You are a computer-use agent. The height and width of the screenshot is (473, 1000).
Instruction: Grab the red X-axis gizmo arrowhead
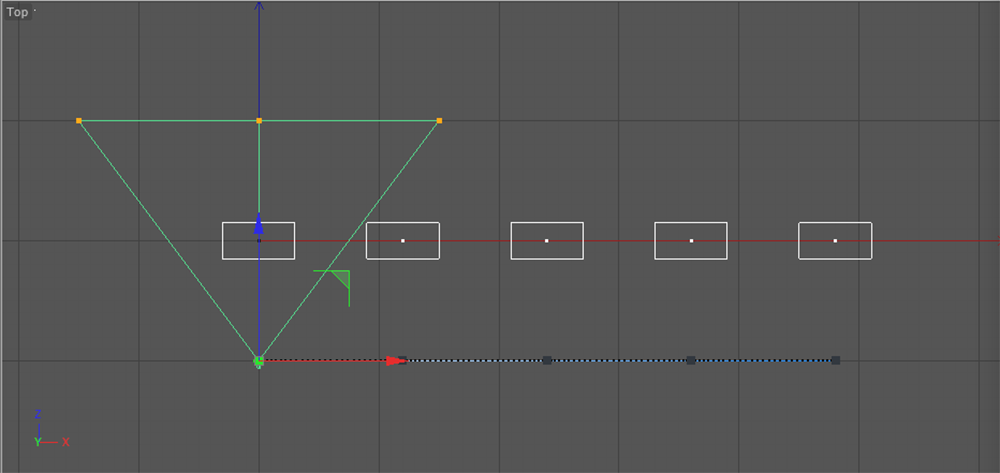(x=396, y=361)
